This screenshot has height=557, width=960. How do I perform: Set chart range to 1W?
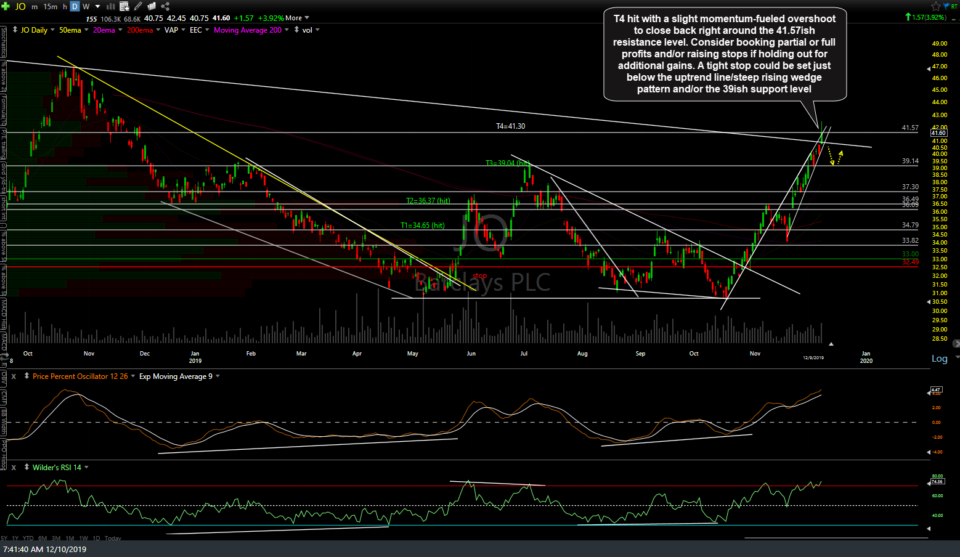83,539
